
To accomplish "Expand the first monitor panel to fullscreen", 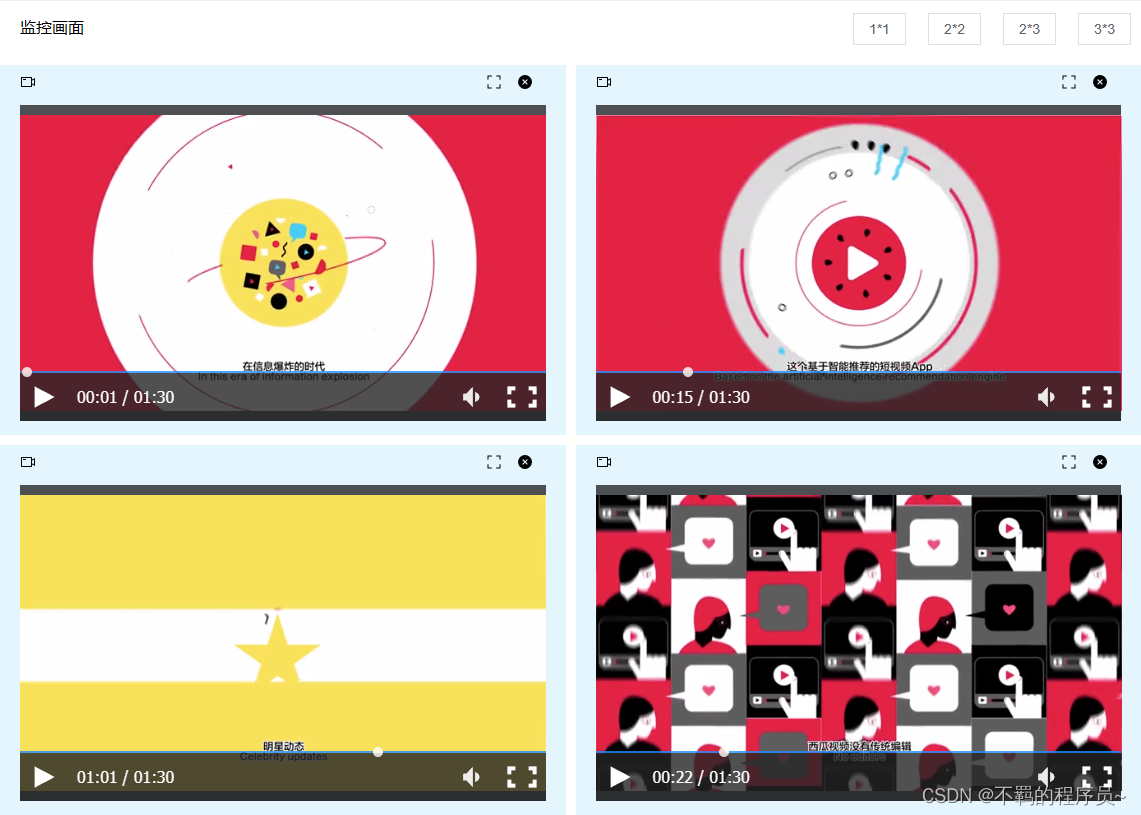I will [x=493, y=81].
